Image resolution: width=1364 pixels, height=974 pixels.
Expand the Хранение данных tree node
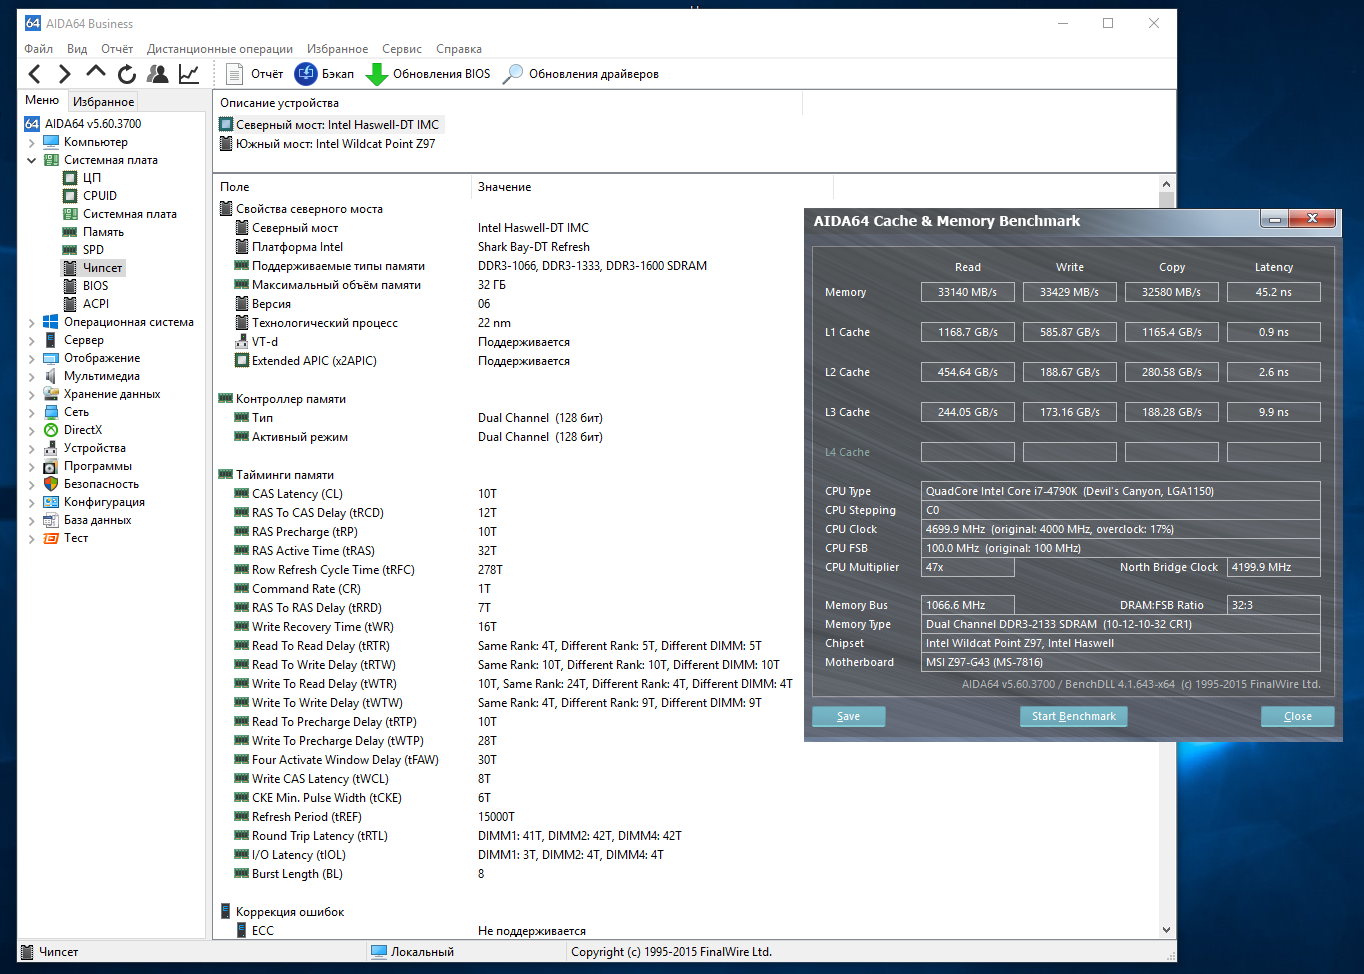[32, 395]
